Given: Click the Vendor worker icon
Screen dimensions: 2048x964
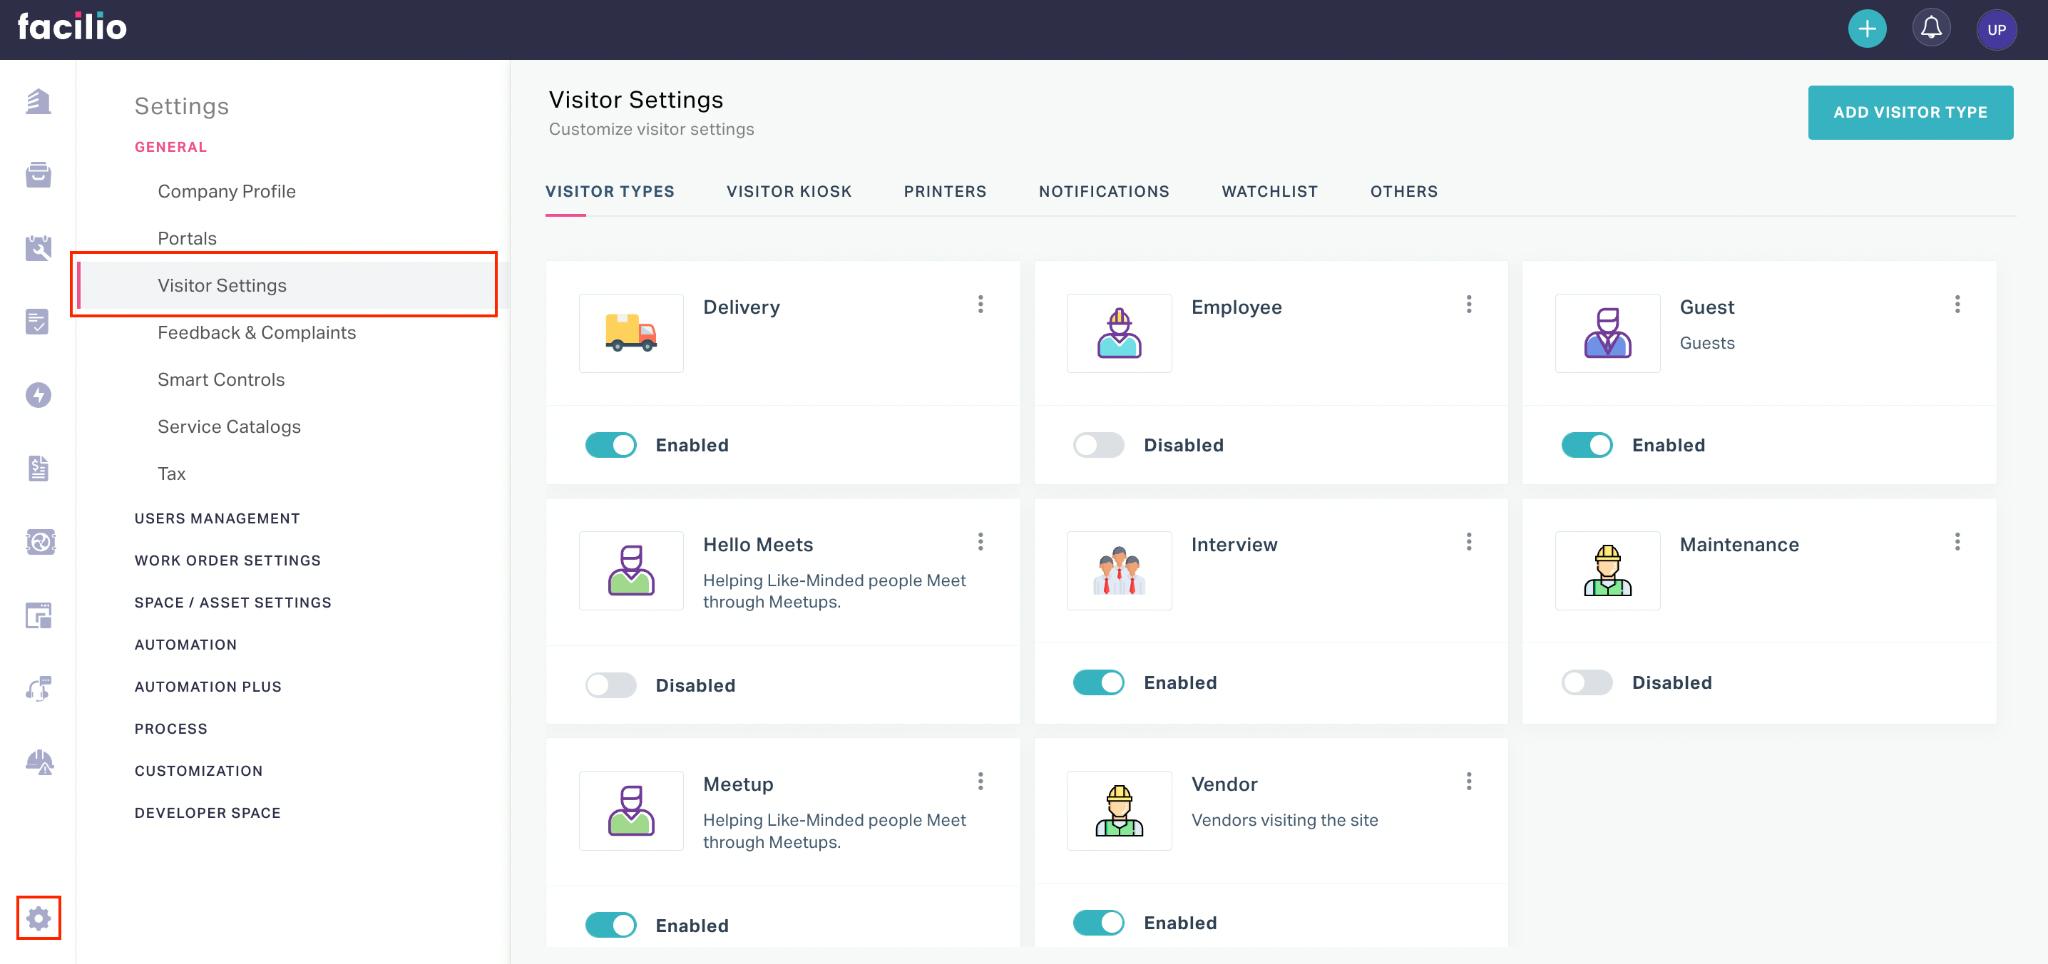Looking at the screenshot, I should [x=1119, y=810].
